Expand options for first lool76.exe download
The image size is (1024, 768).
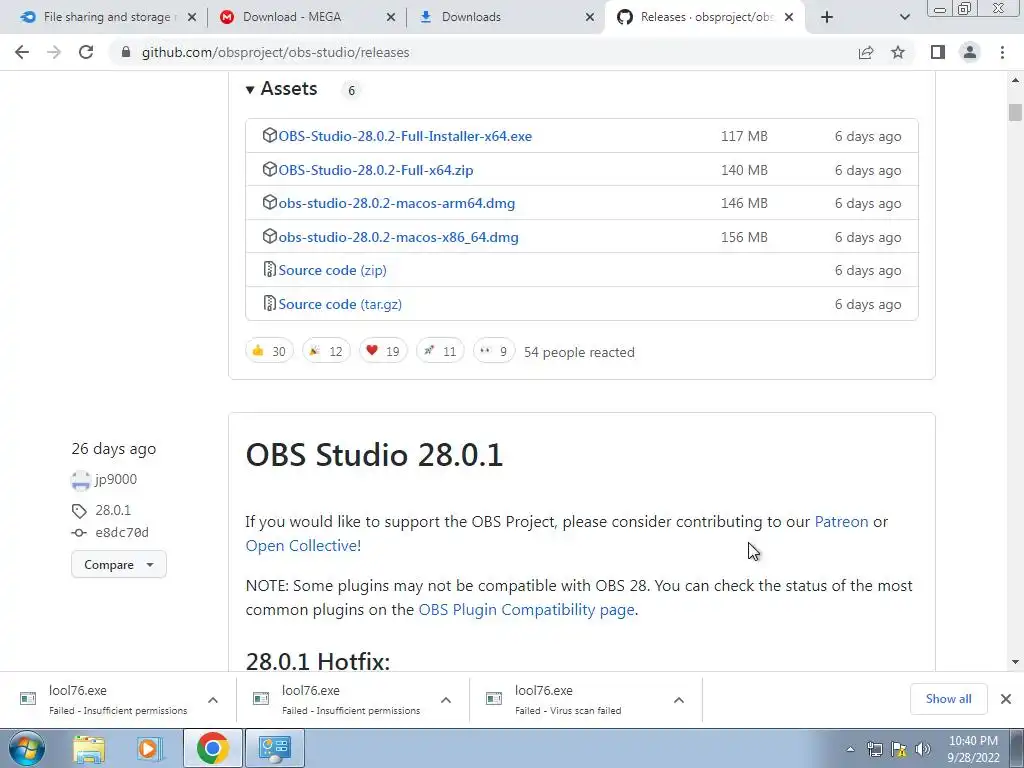213,700
